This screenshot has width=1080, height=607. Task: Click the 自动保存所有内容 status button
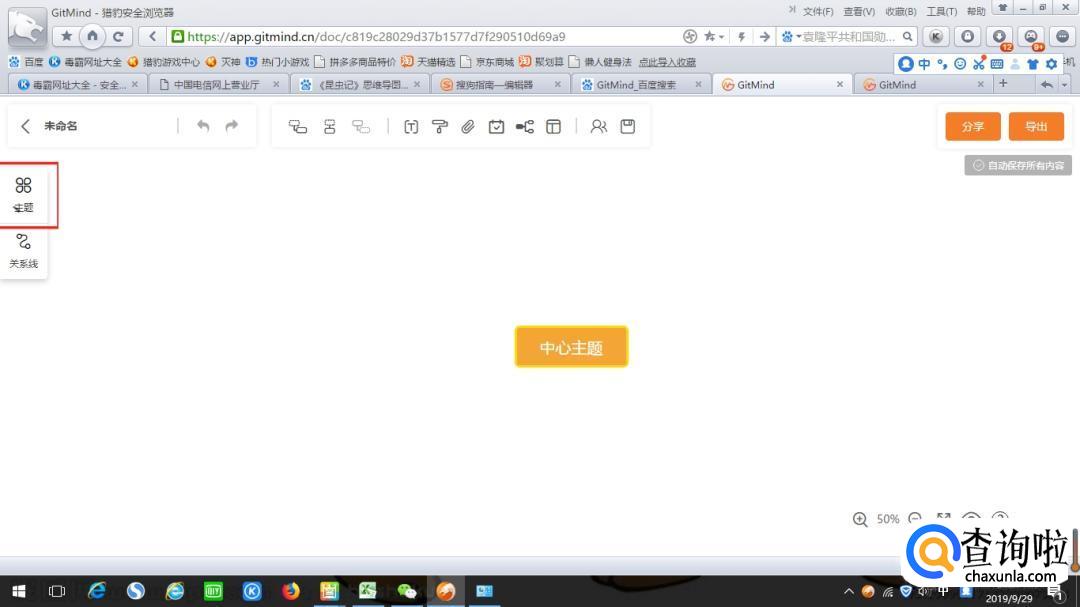[x=1018, y=165]
